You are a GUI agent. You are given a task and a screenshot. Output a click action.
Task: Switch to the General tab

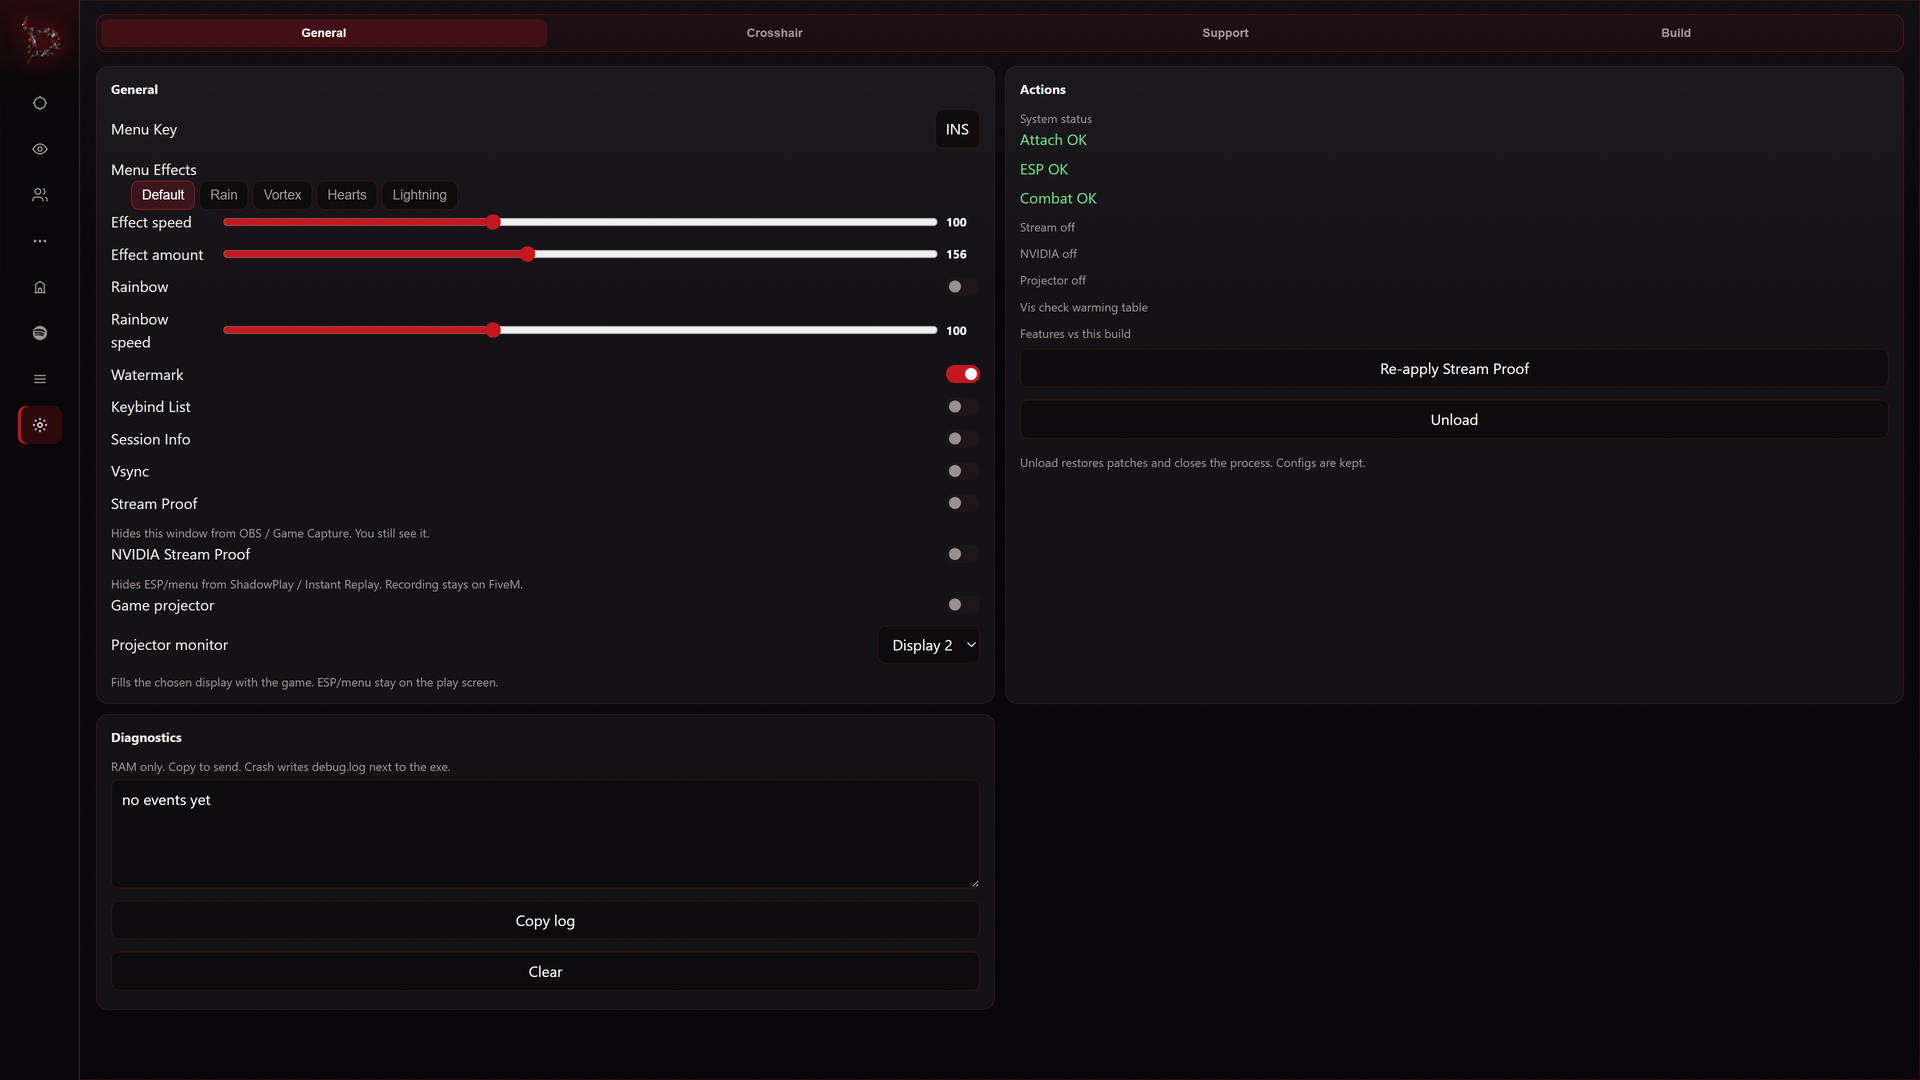[324, 33]
